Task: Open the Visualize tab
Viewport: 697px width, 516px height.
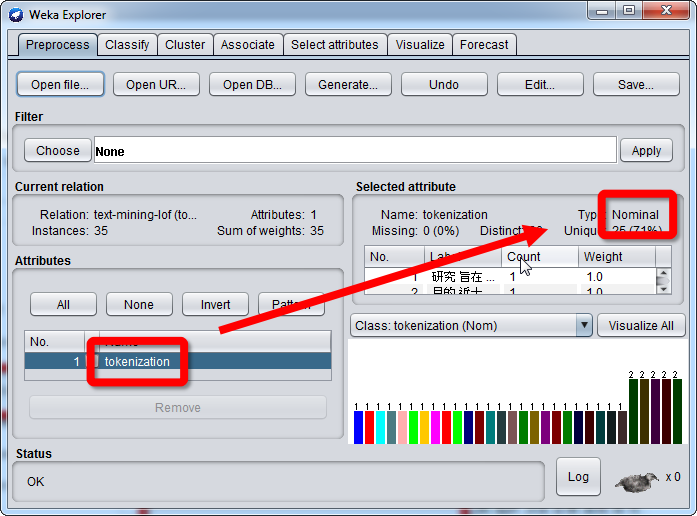Action: tap(420, 45)
